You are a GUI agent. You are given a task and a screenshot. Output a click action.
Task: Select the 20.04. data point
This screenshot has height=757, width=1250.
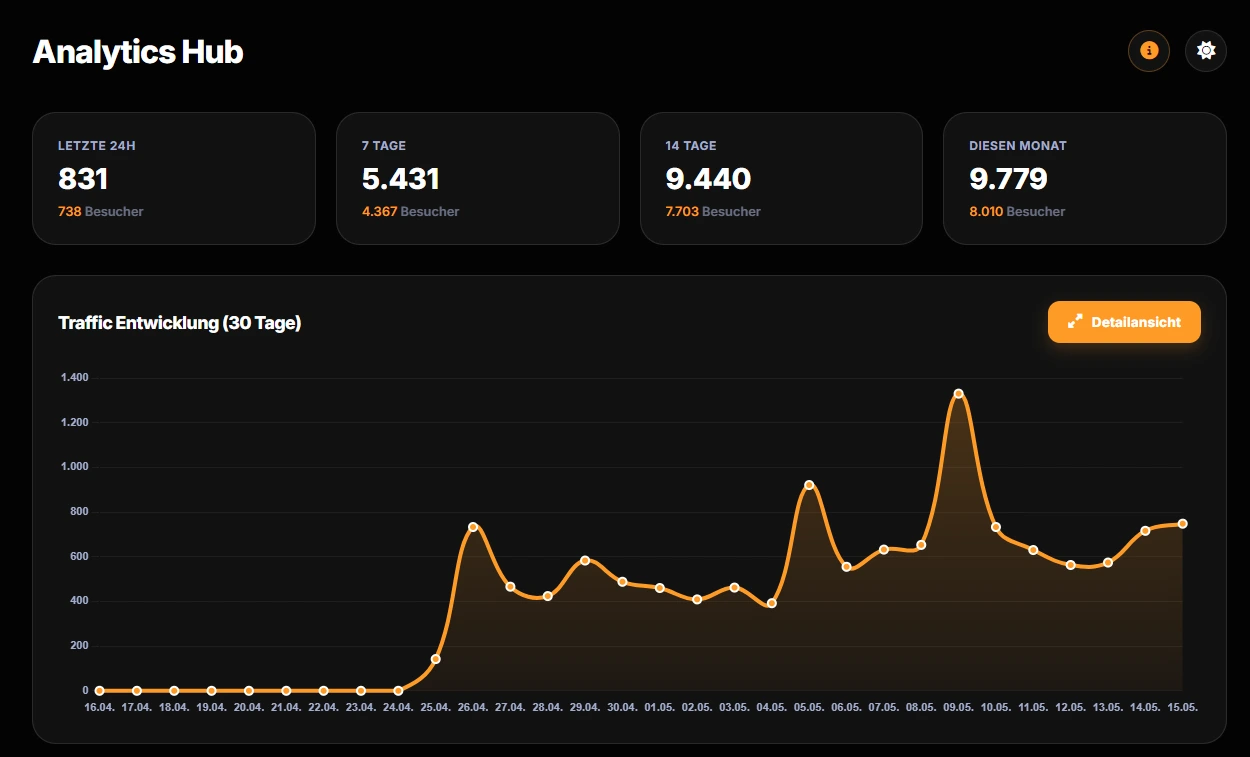coord(249,690)
